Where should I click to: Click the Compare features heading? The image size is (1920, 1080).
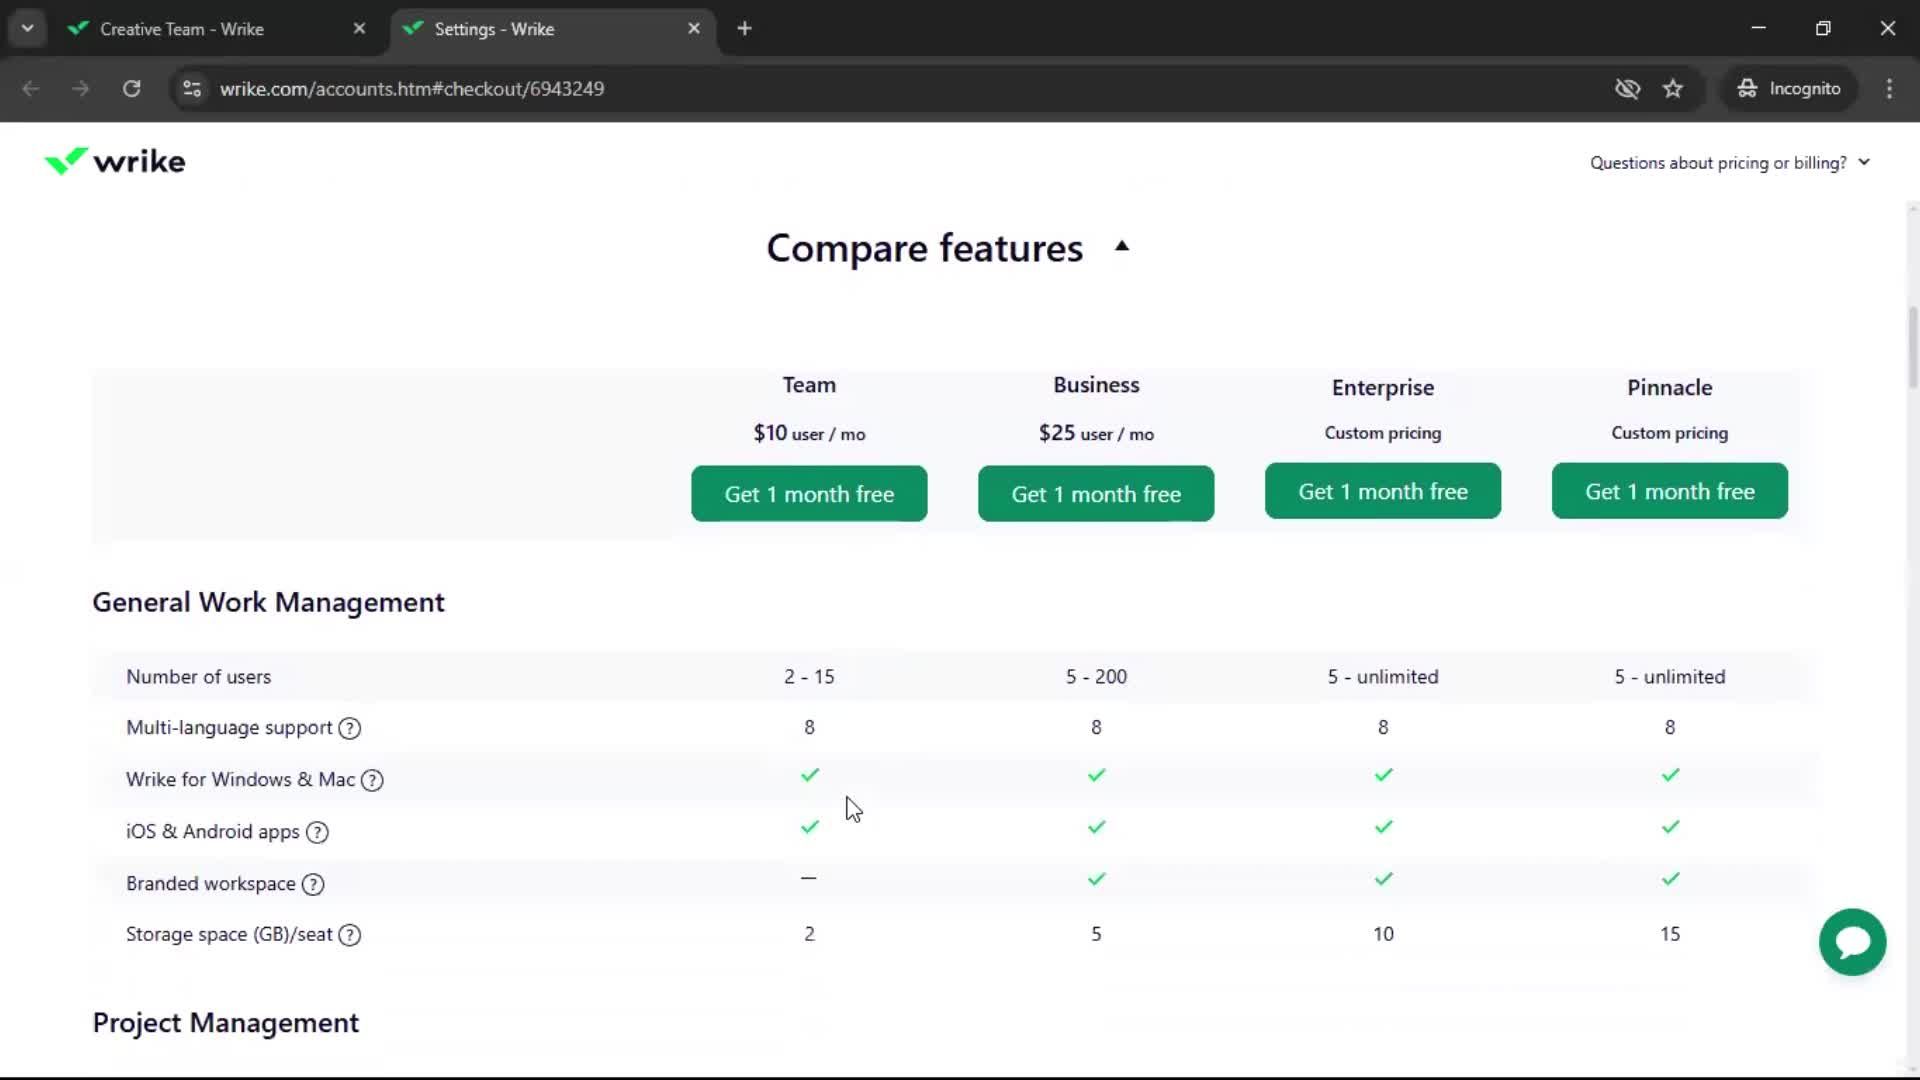point(924,248)
